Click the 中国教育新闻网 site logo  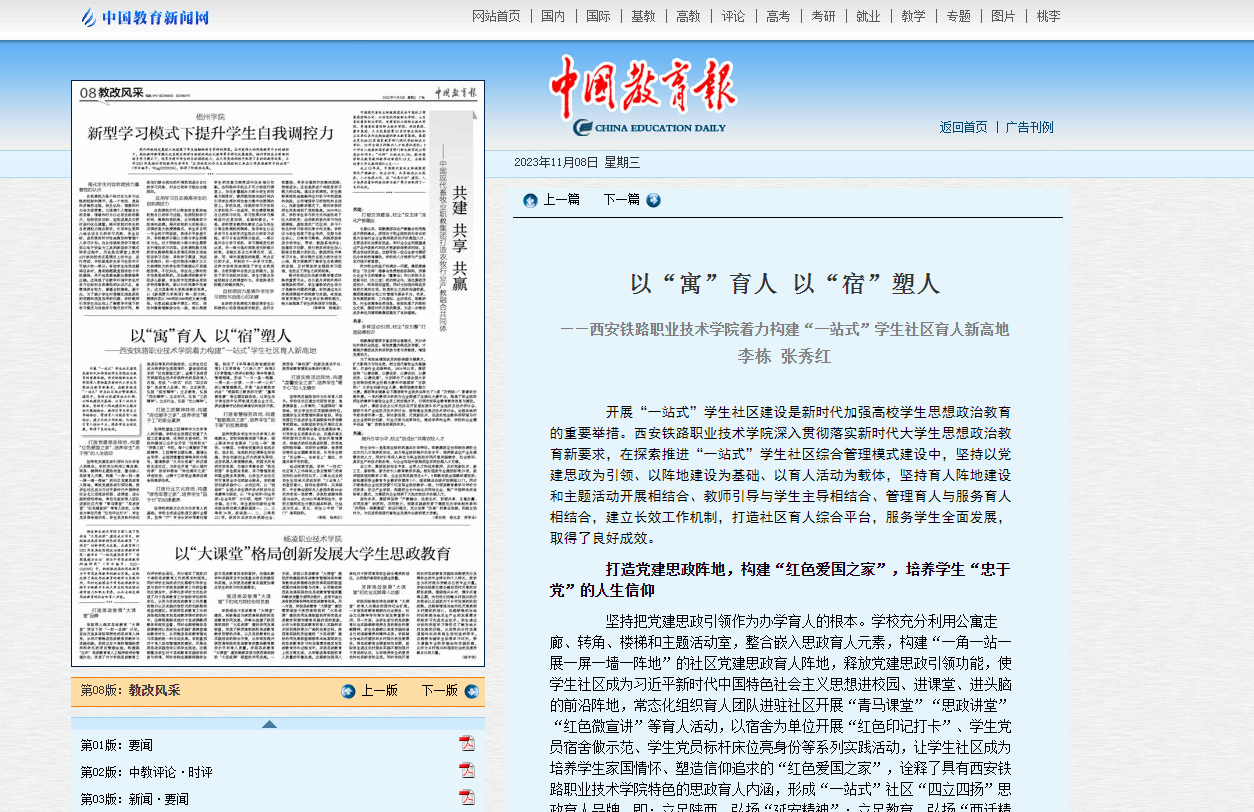pos(145,17)
